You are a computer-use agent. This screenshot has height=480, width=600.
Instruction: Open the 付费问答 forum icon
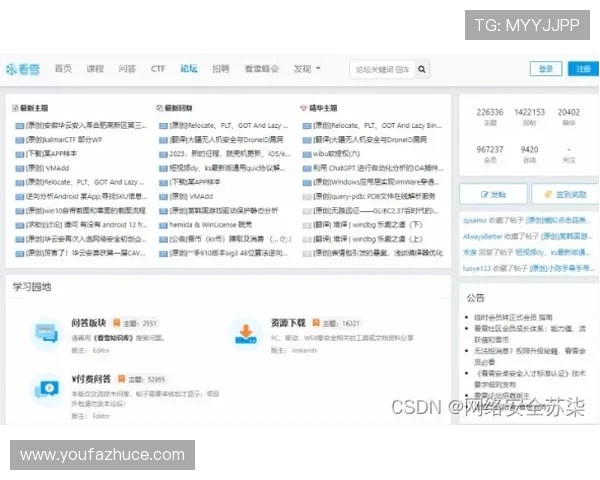(46, 390)
